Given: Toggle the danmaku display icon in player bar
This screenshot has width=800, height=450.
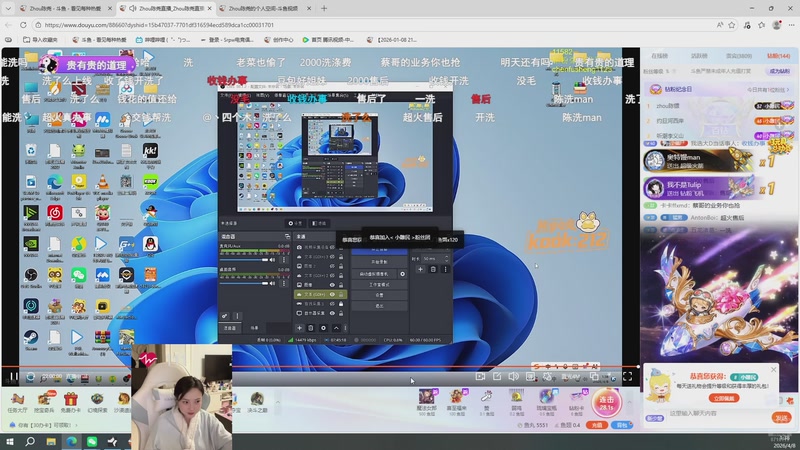Looking at the screenshot, I should click(x=531, y=377).
